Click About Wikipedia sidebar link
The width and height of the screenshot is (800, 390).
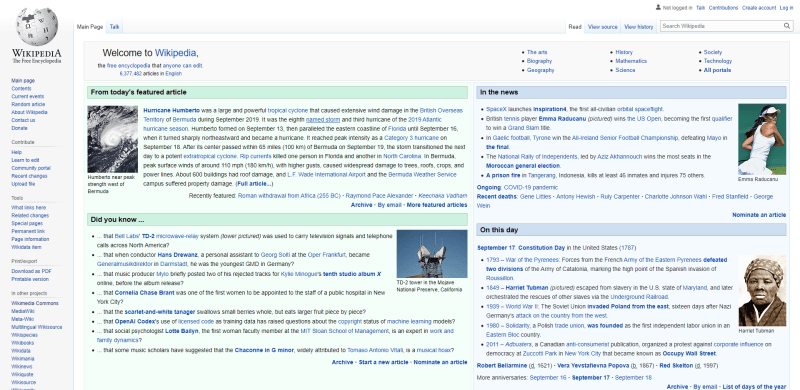pyautogui.click(x=29, y=112)
